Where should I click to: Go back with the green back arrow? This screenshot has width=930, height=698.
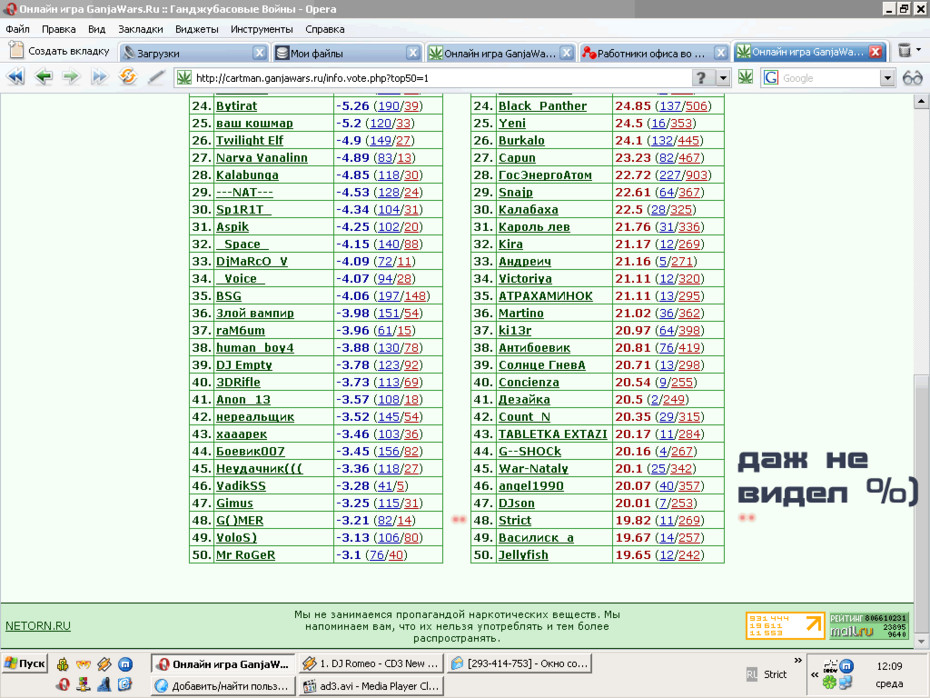(x=43, y=77)
